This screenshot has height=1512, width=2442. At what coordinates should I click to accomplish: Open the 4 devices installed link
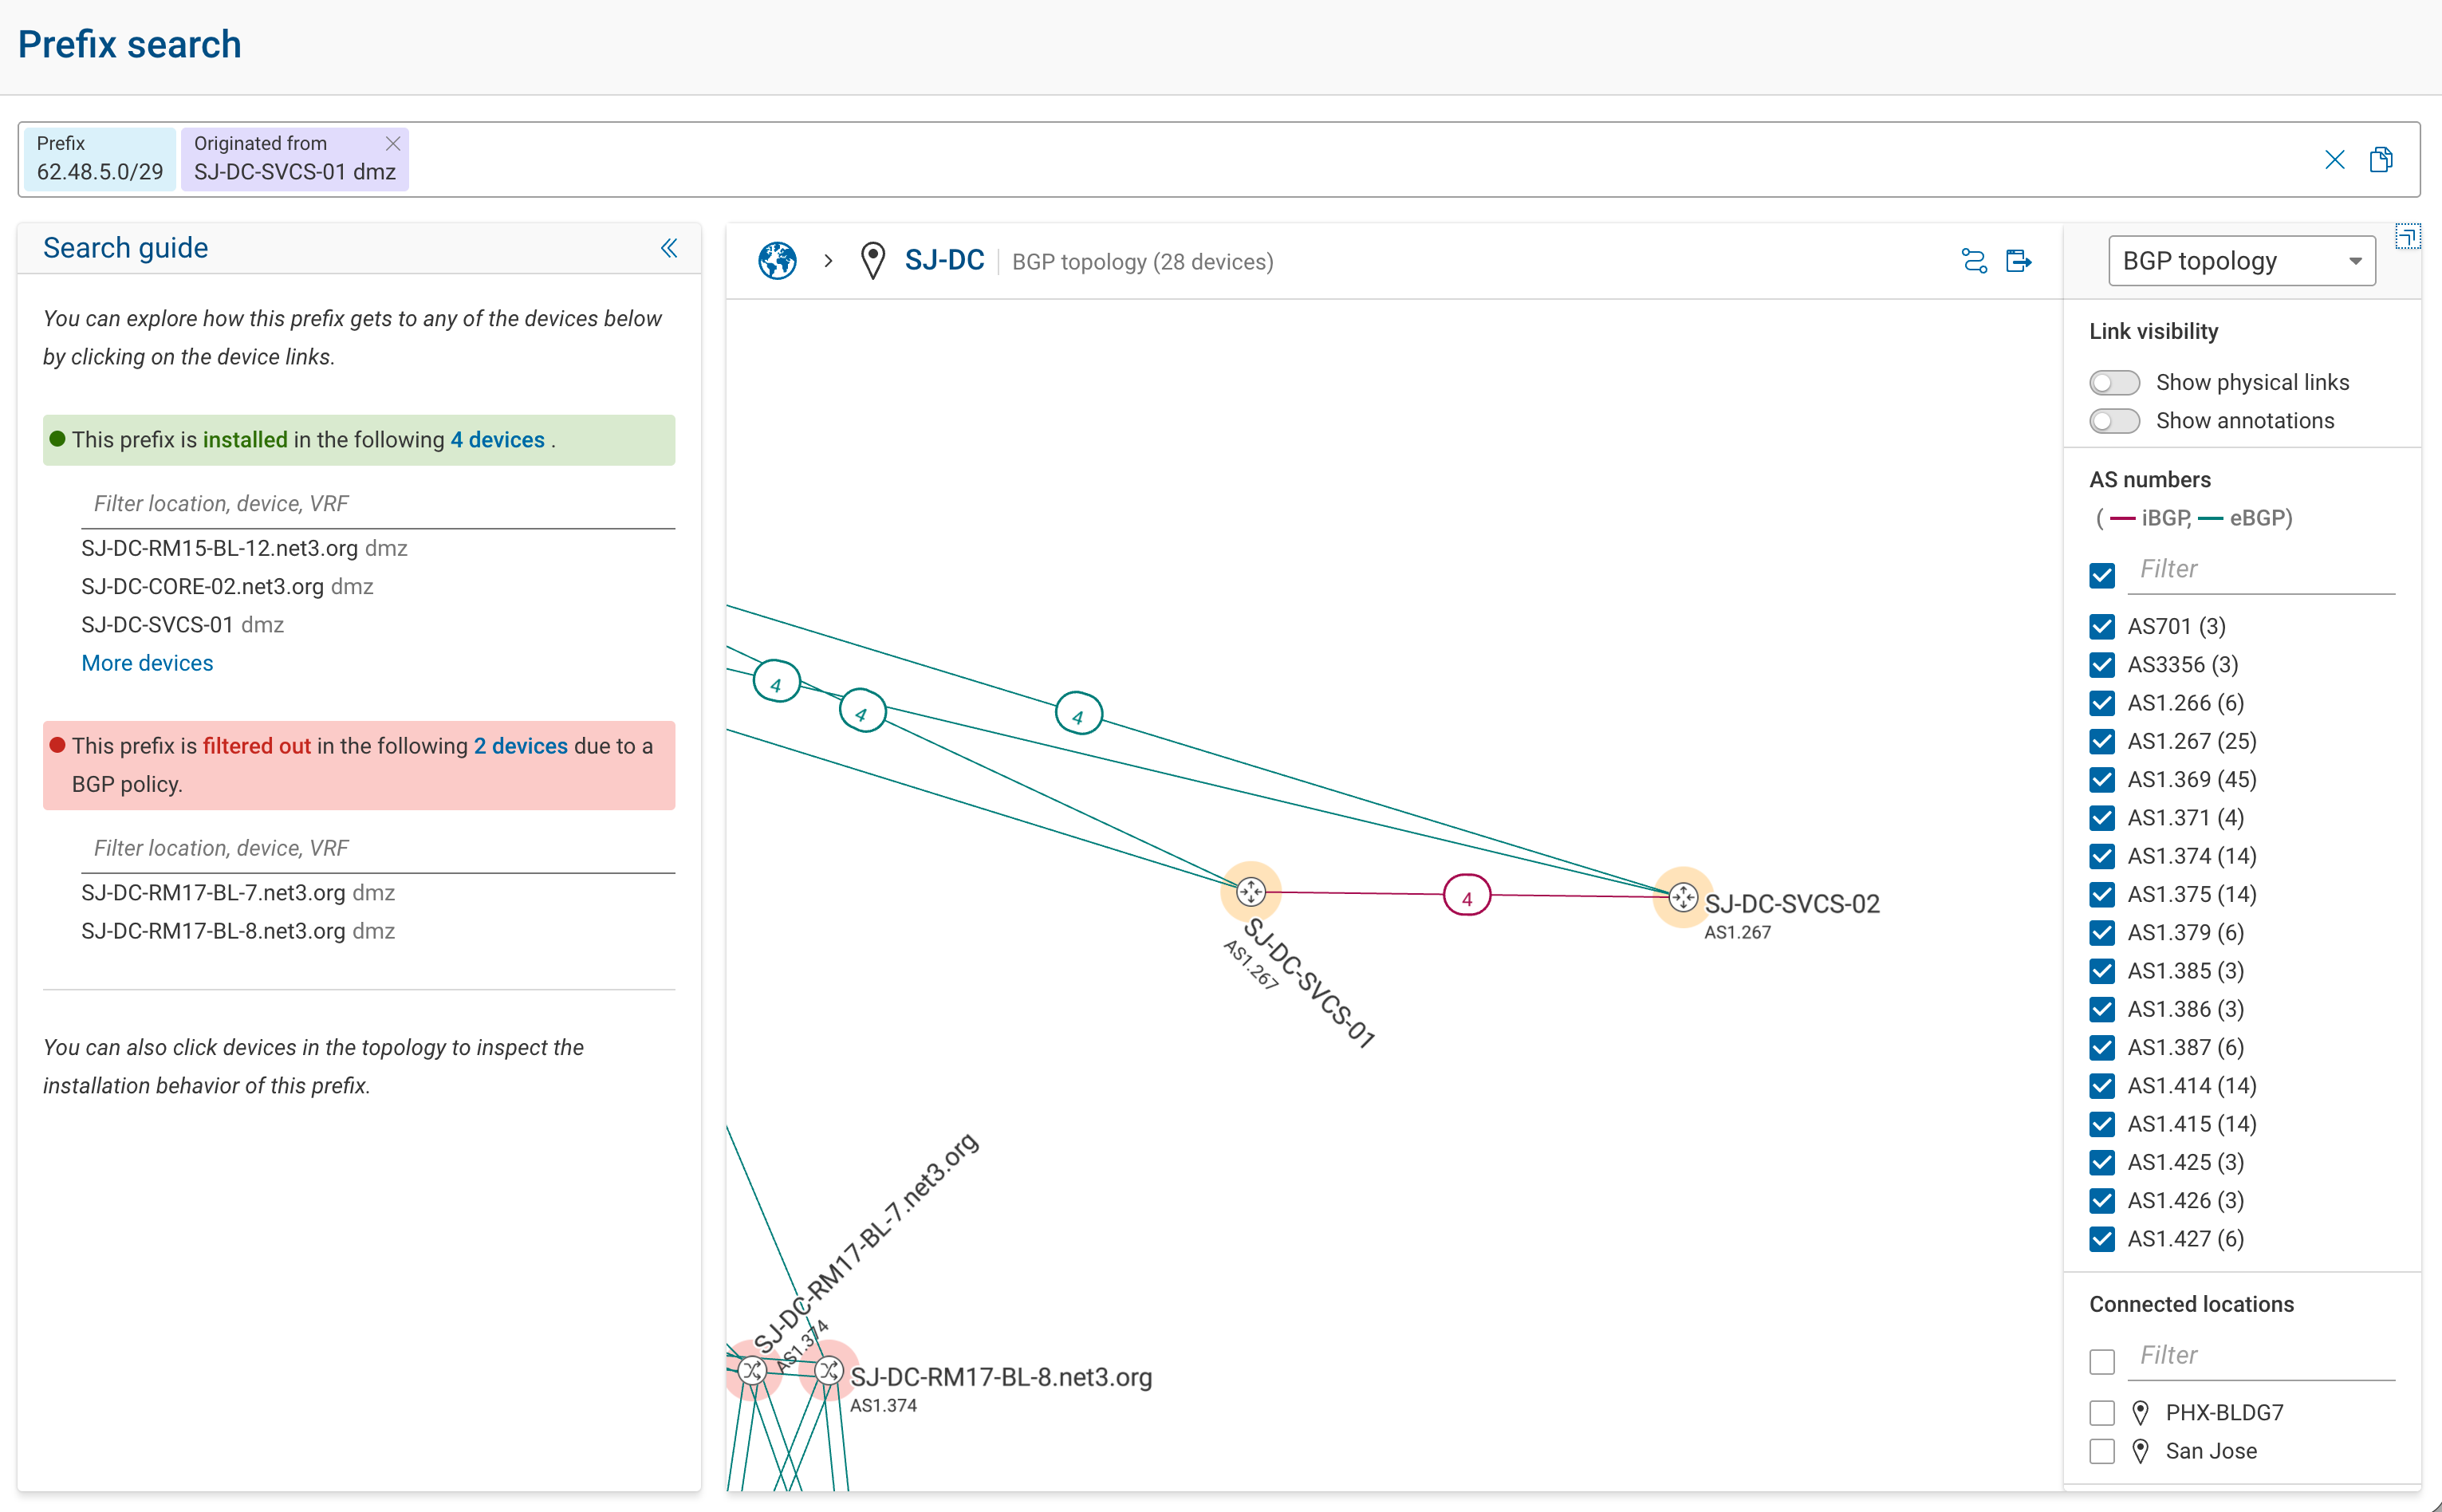pos(497,440)
